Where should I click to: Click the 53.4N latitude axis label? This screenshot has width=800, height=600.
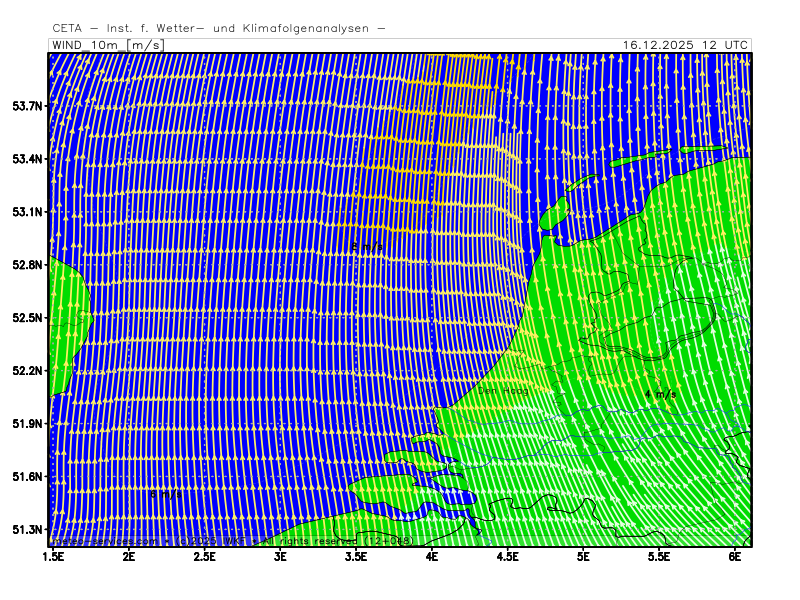pos(27,159)
